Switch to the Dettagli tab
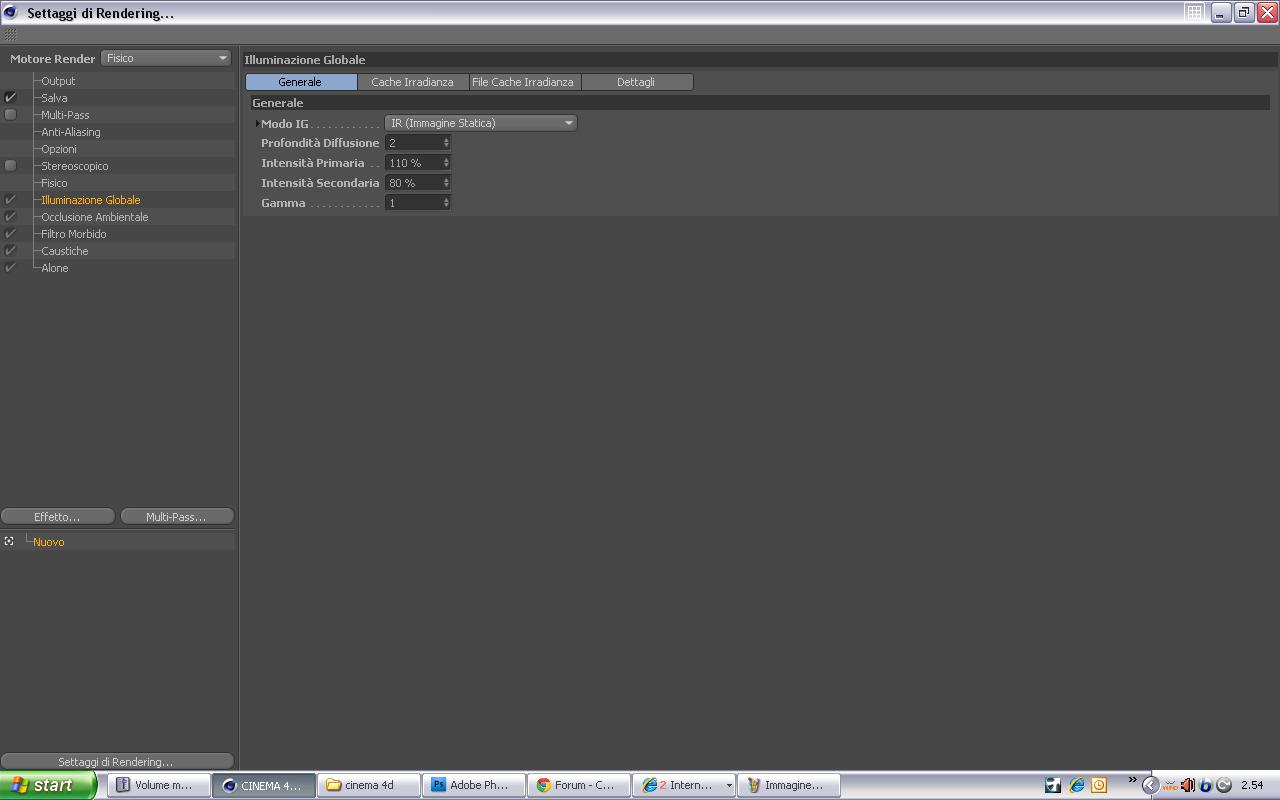The height and width of the screenshot is (800, 1280). 636,82
